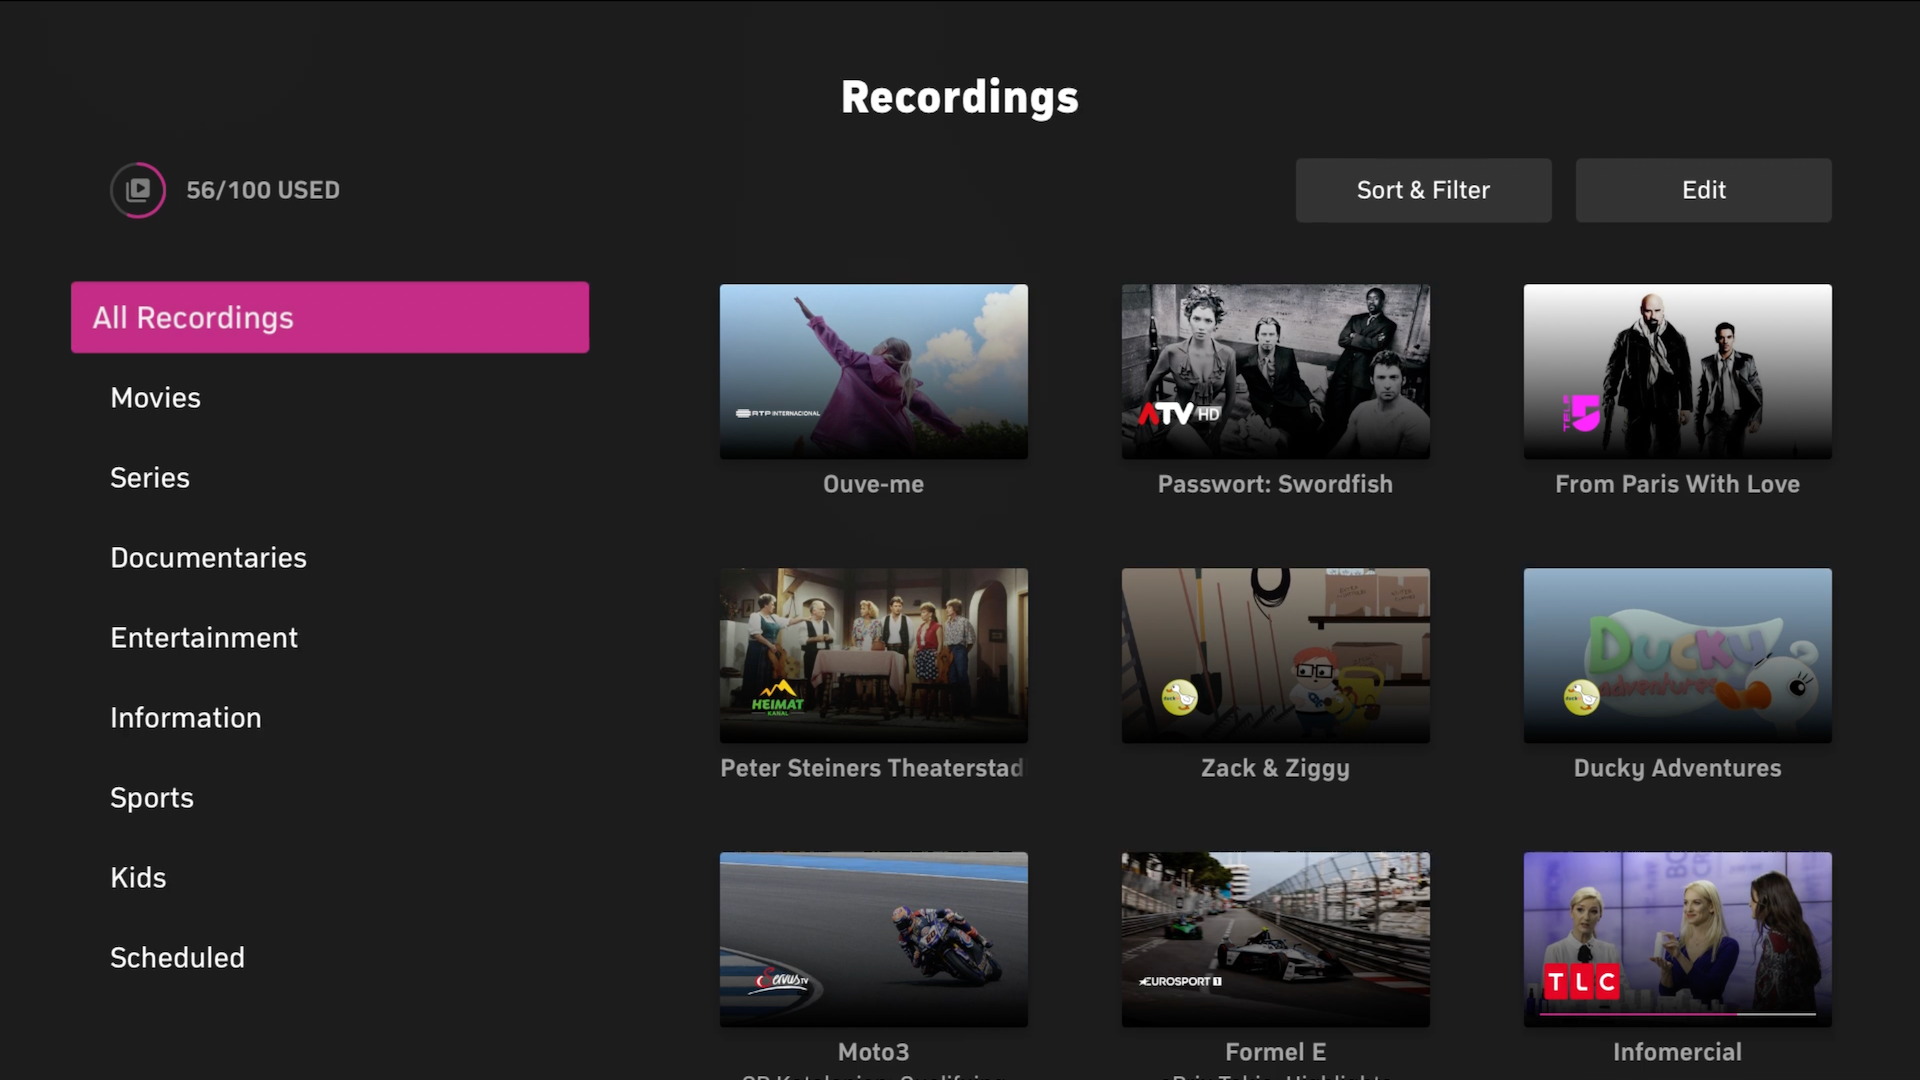Select the Moto3 recording thumbnail
The image size is (1920, 1080).
click(x=874, y=939)
